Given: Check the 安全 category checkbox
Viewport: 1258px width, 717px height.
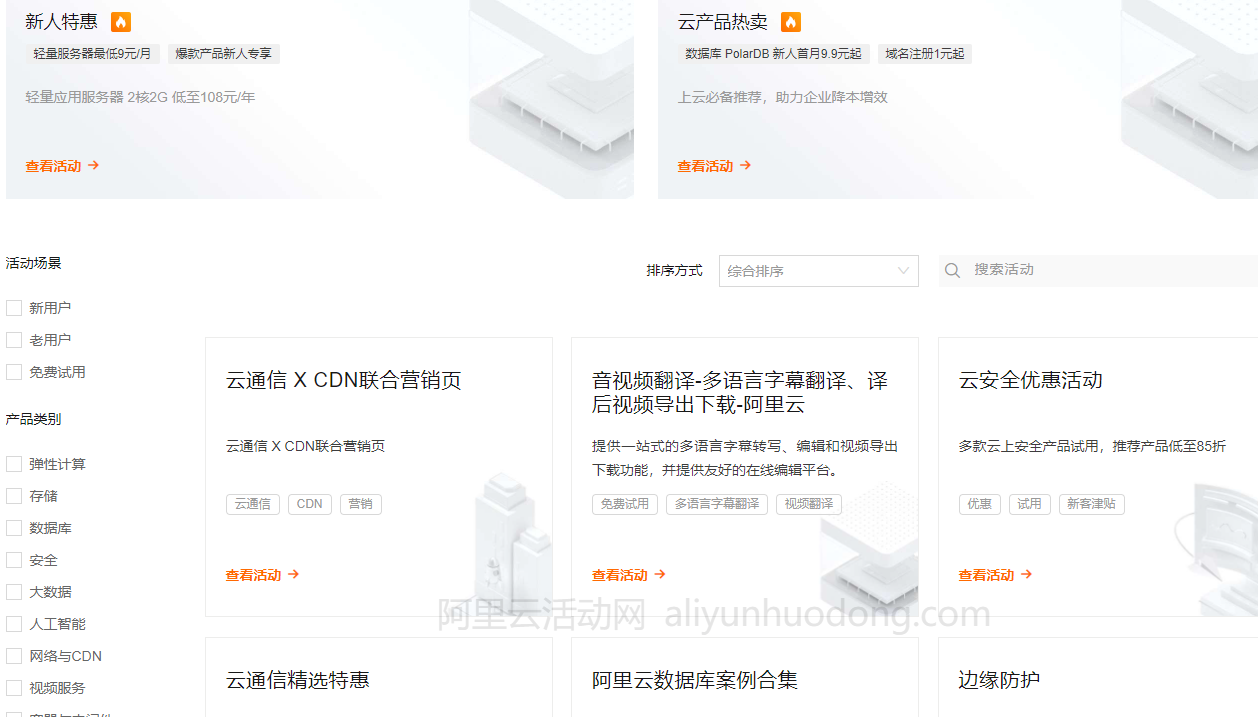Looking at the screenshot, I should point(14,560).
